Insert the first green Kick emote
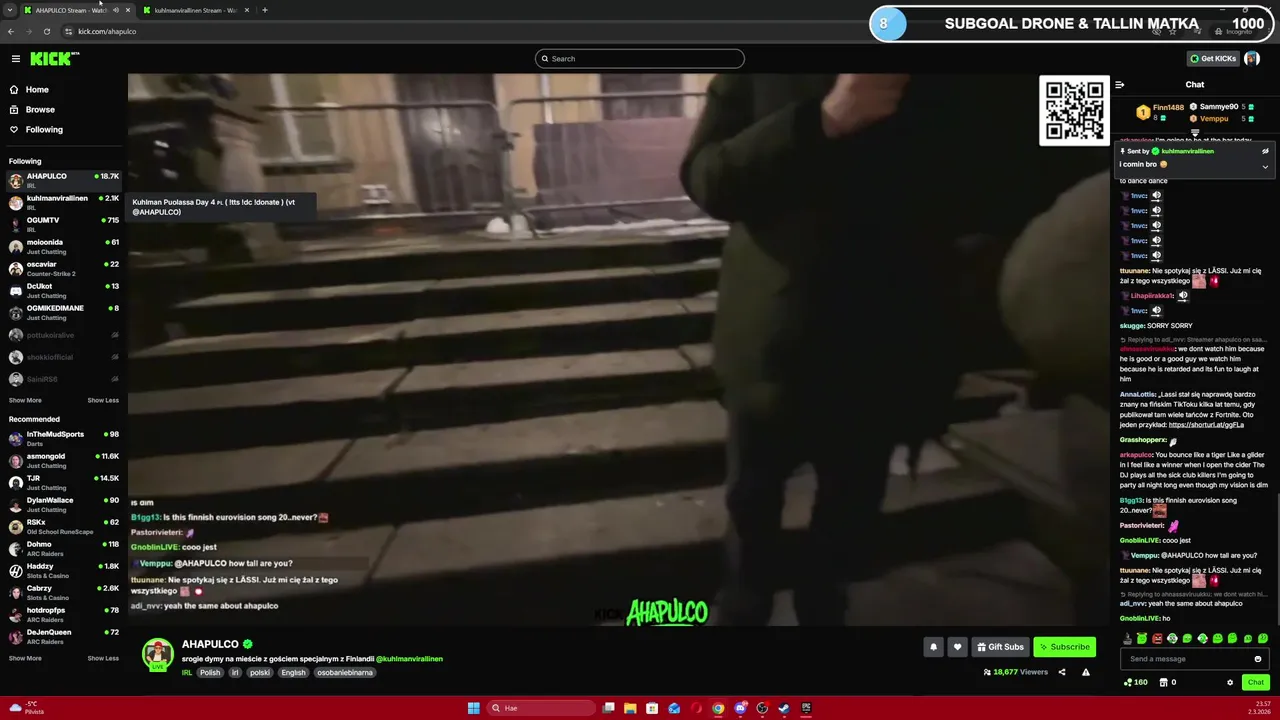 [1142, 638]
